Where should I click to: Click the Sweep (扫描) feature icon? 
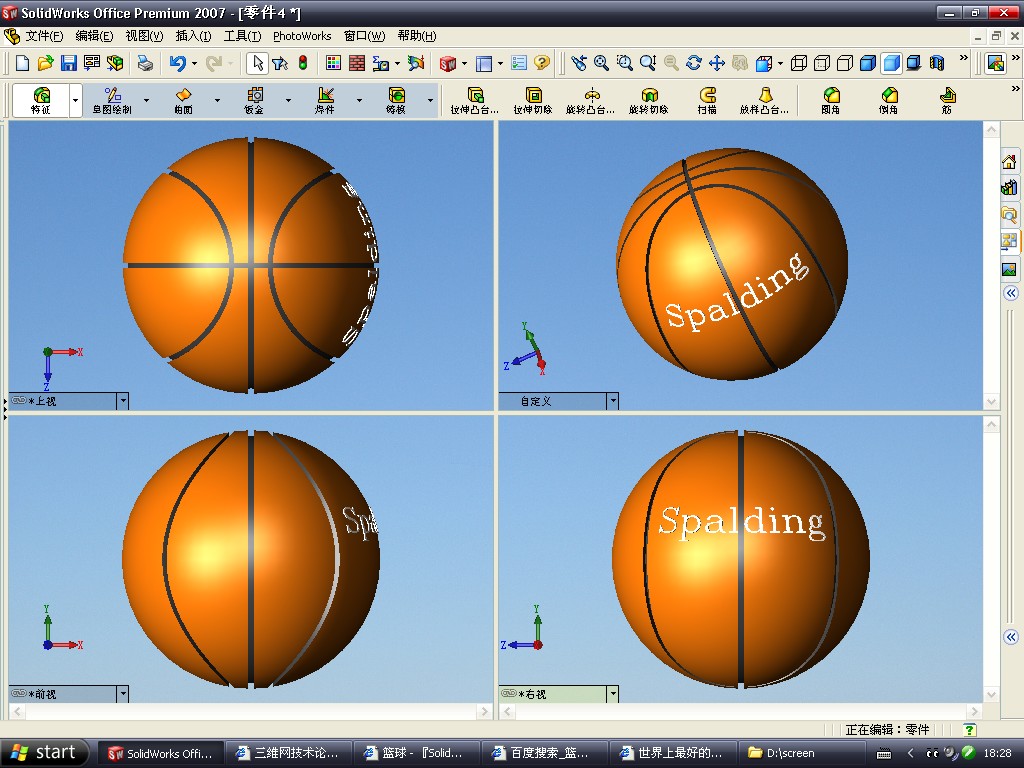coord(707,101)
